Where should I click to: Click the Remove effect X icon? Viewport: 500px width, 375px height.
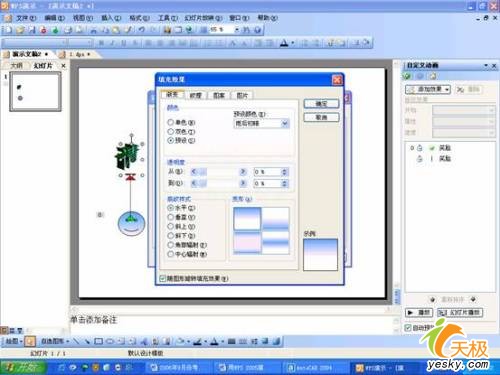click(460, 89)
